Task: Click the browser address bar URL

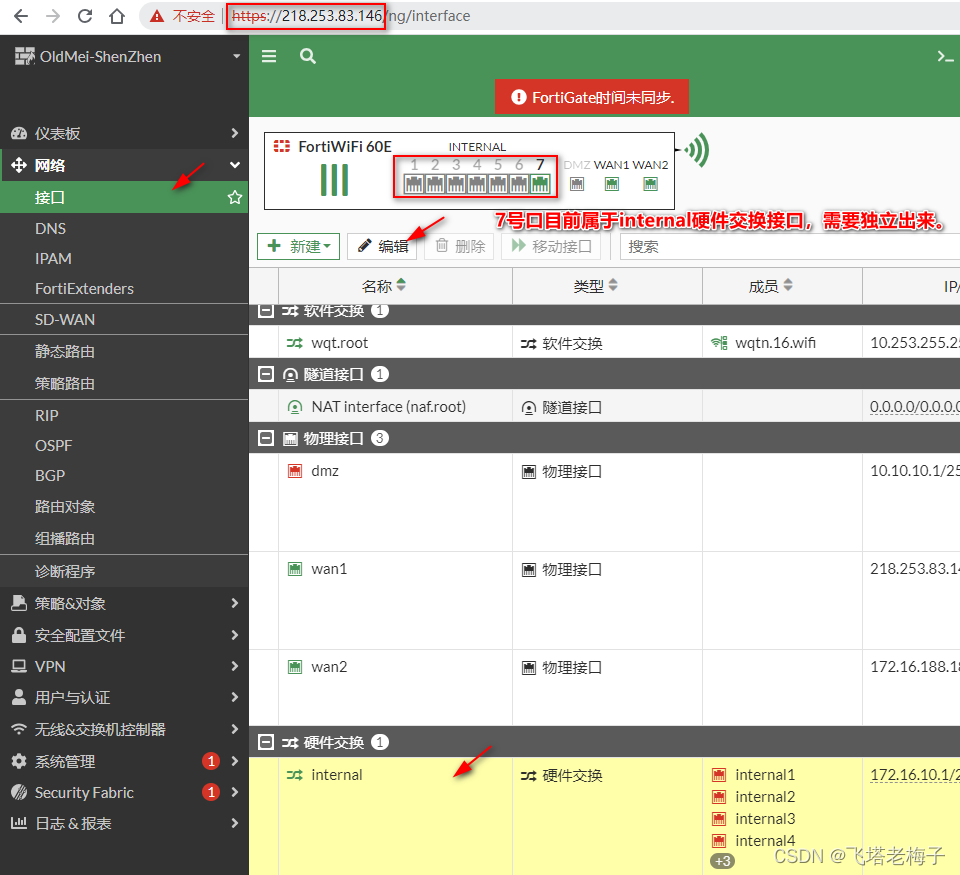Action: (x=351, y=16)
